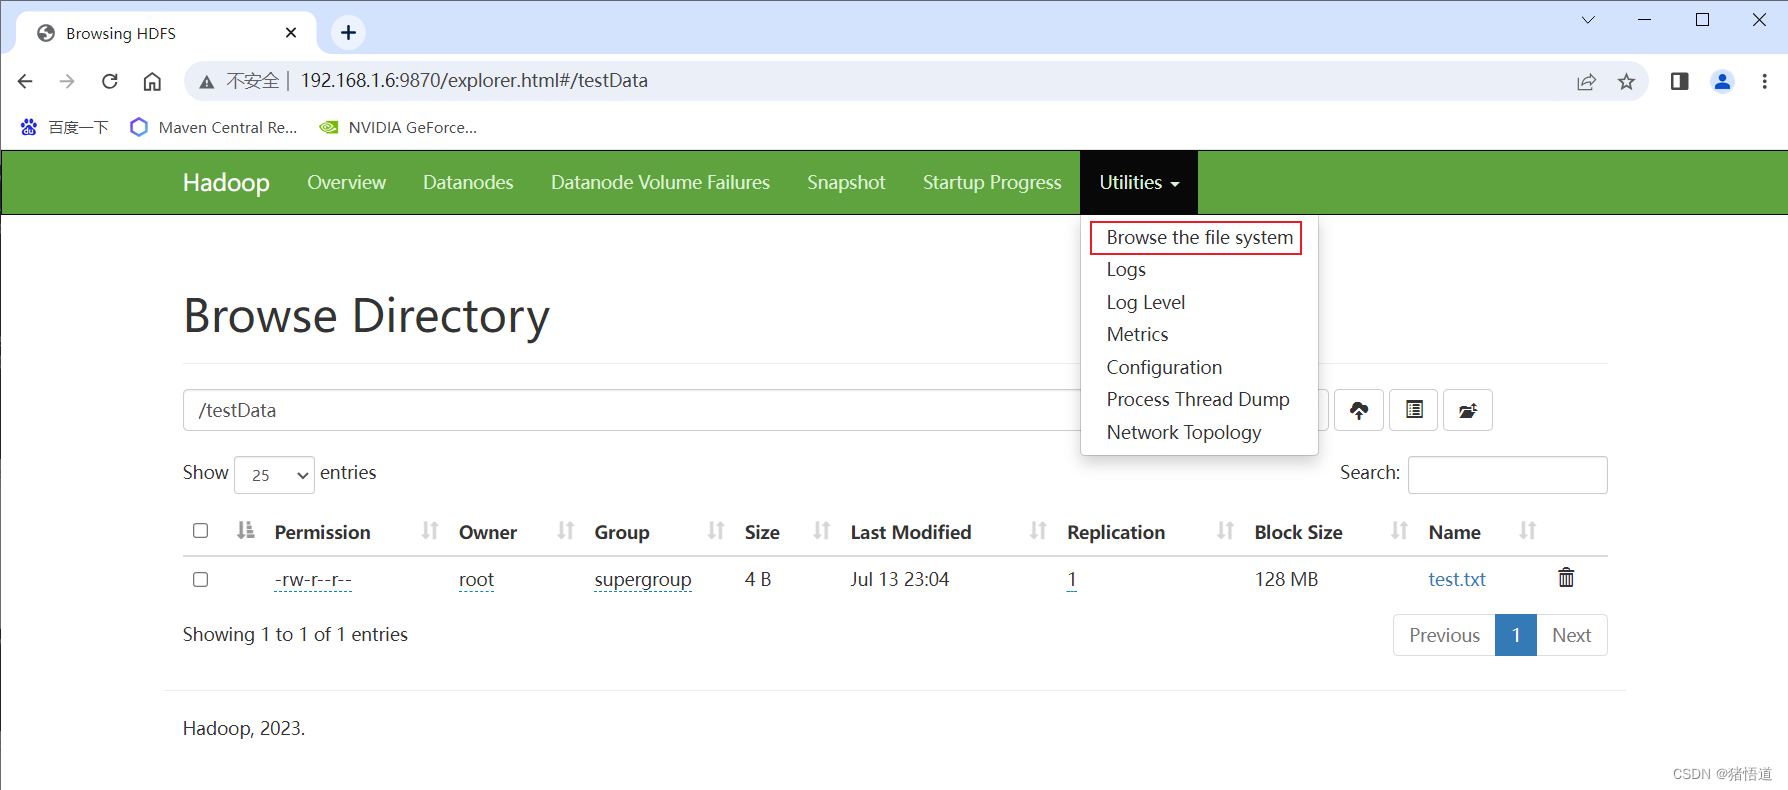Select Log Level menu entry

pyautogui.click(x=1145, y=302)
